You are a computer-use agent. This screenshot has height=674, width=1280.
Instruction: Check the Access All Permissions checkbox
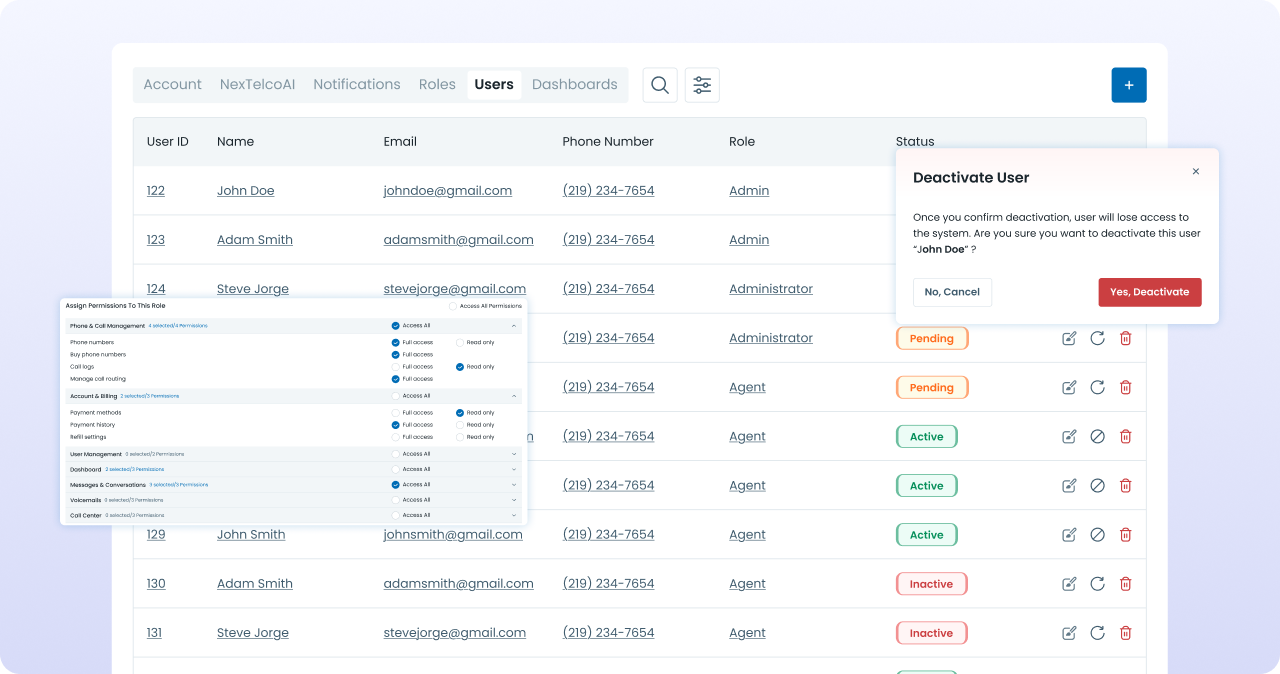tap(453, 306)
